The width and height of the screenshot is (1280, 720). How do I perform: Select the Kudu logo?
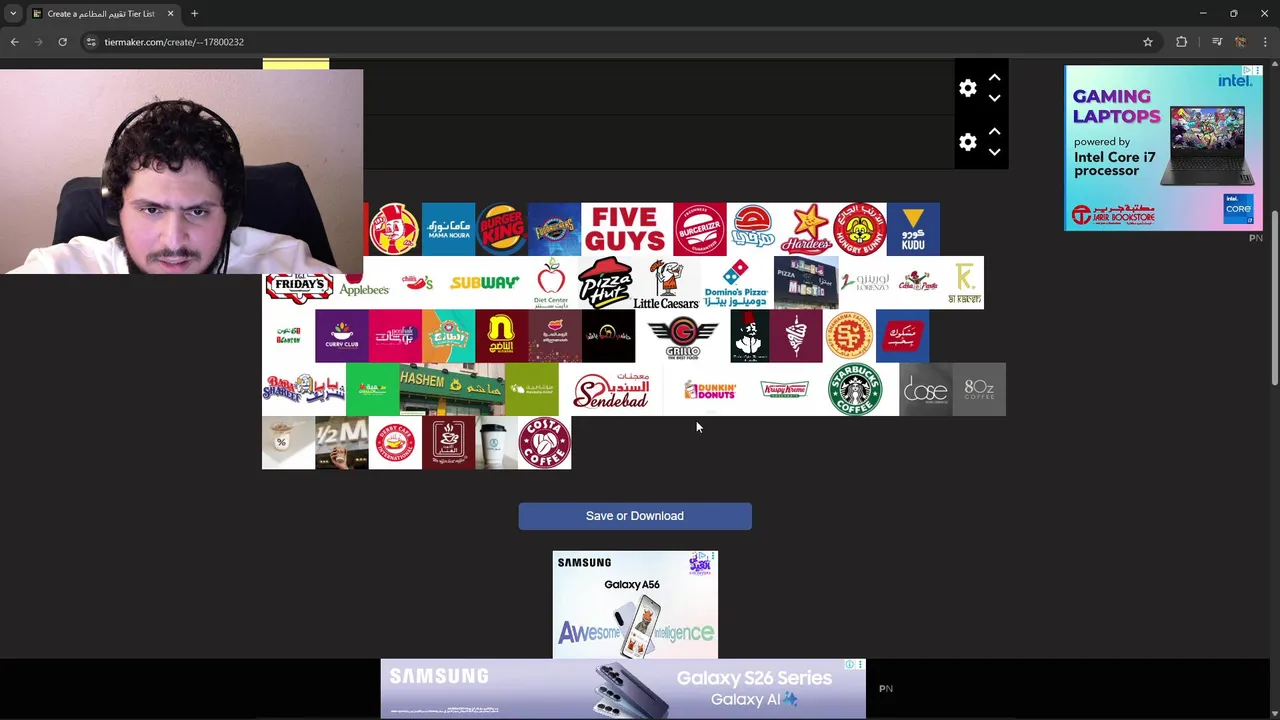click(x=913, y=229)
